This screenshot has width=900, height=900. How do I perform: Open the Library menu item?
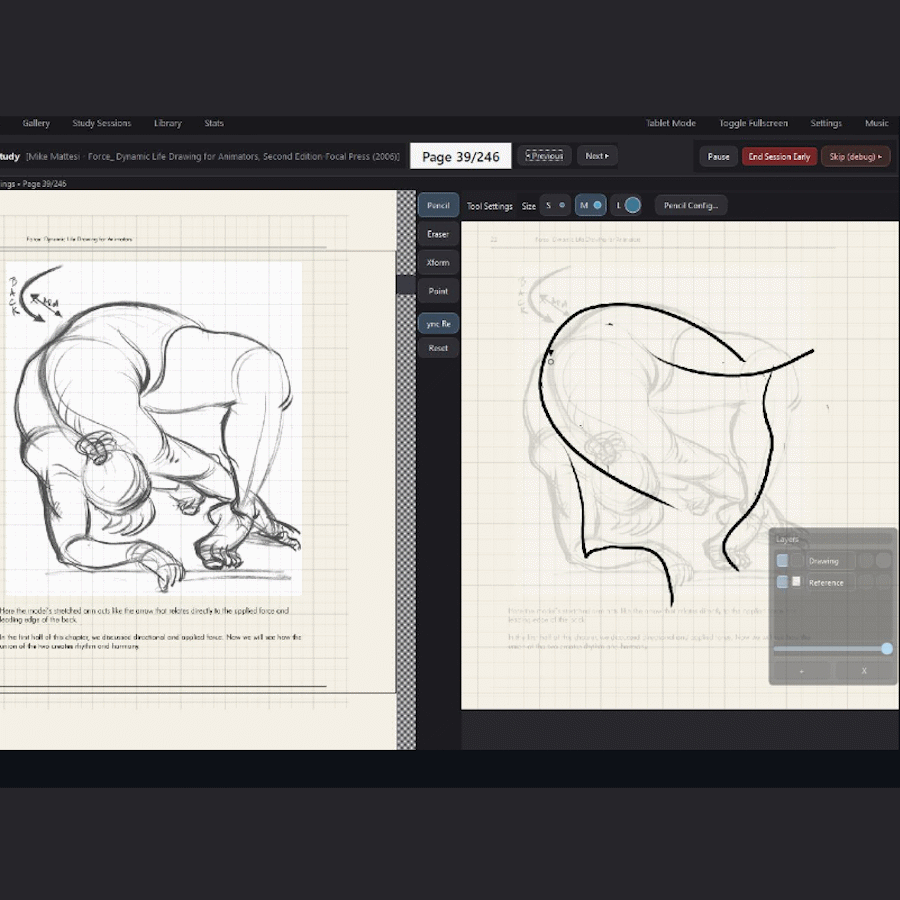pos(168,123)
